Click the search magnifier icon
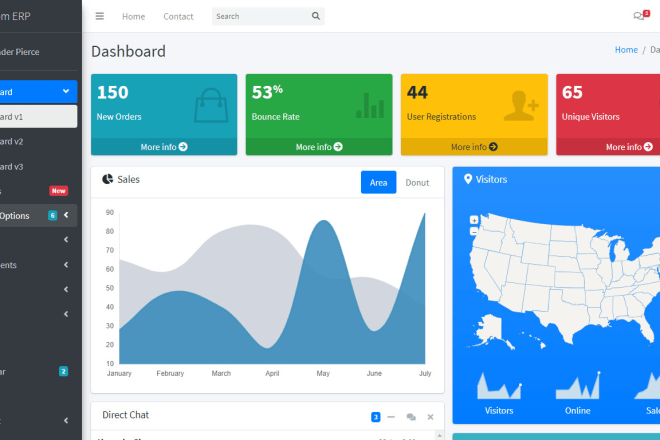The width and height of the screenshot is (660, 440). 316,16
